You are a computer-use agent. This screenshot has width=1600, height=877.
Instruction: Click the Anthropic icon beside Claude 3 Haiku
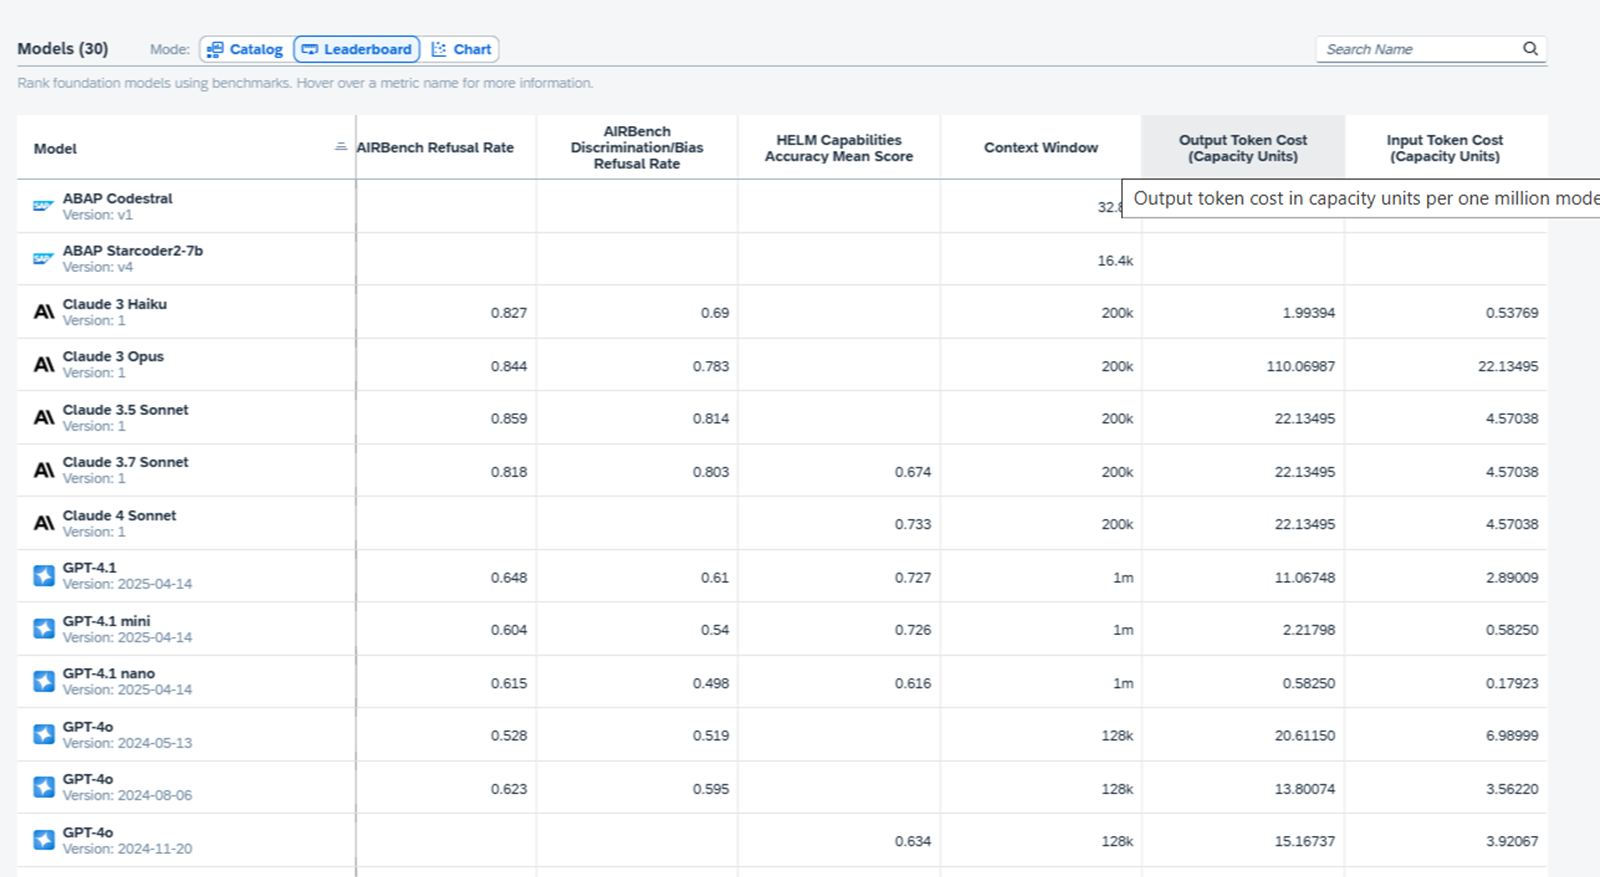point(44,312)
